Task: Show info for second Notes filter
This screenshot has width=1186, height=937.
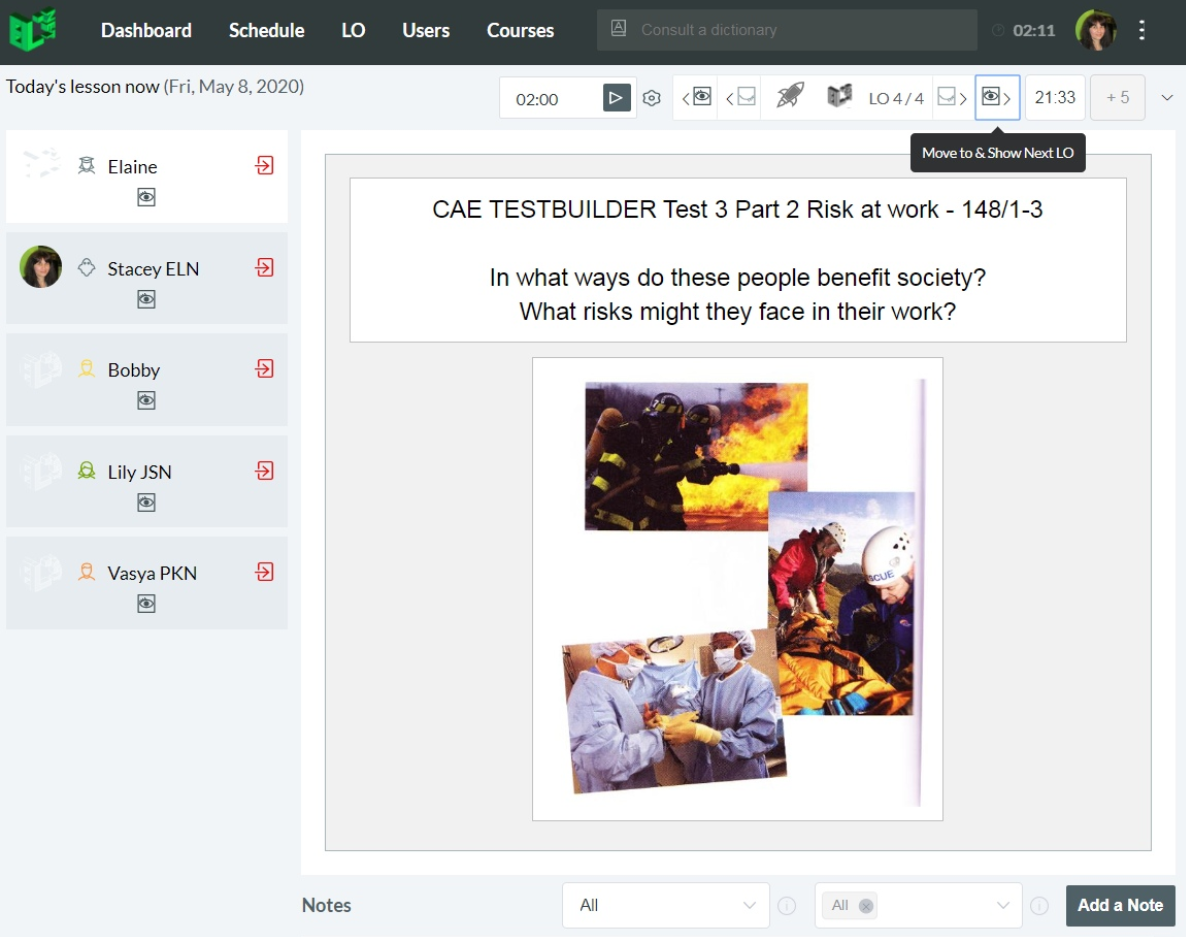Action: pyautogui.click(x=1039, y=905)
